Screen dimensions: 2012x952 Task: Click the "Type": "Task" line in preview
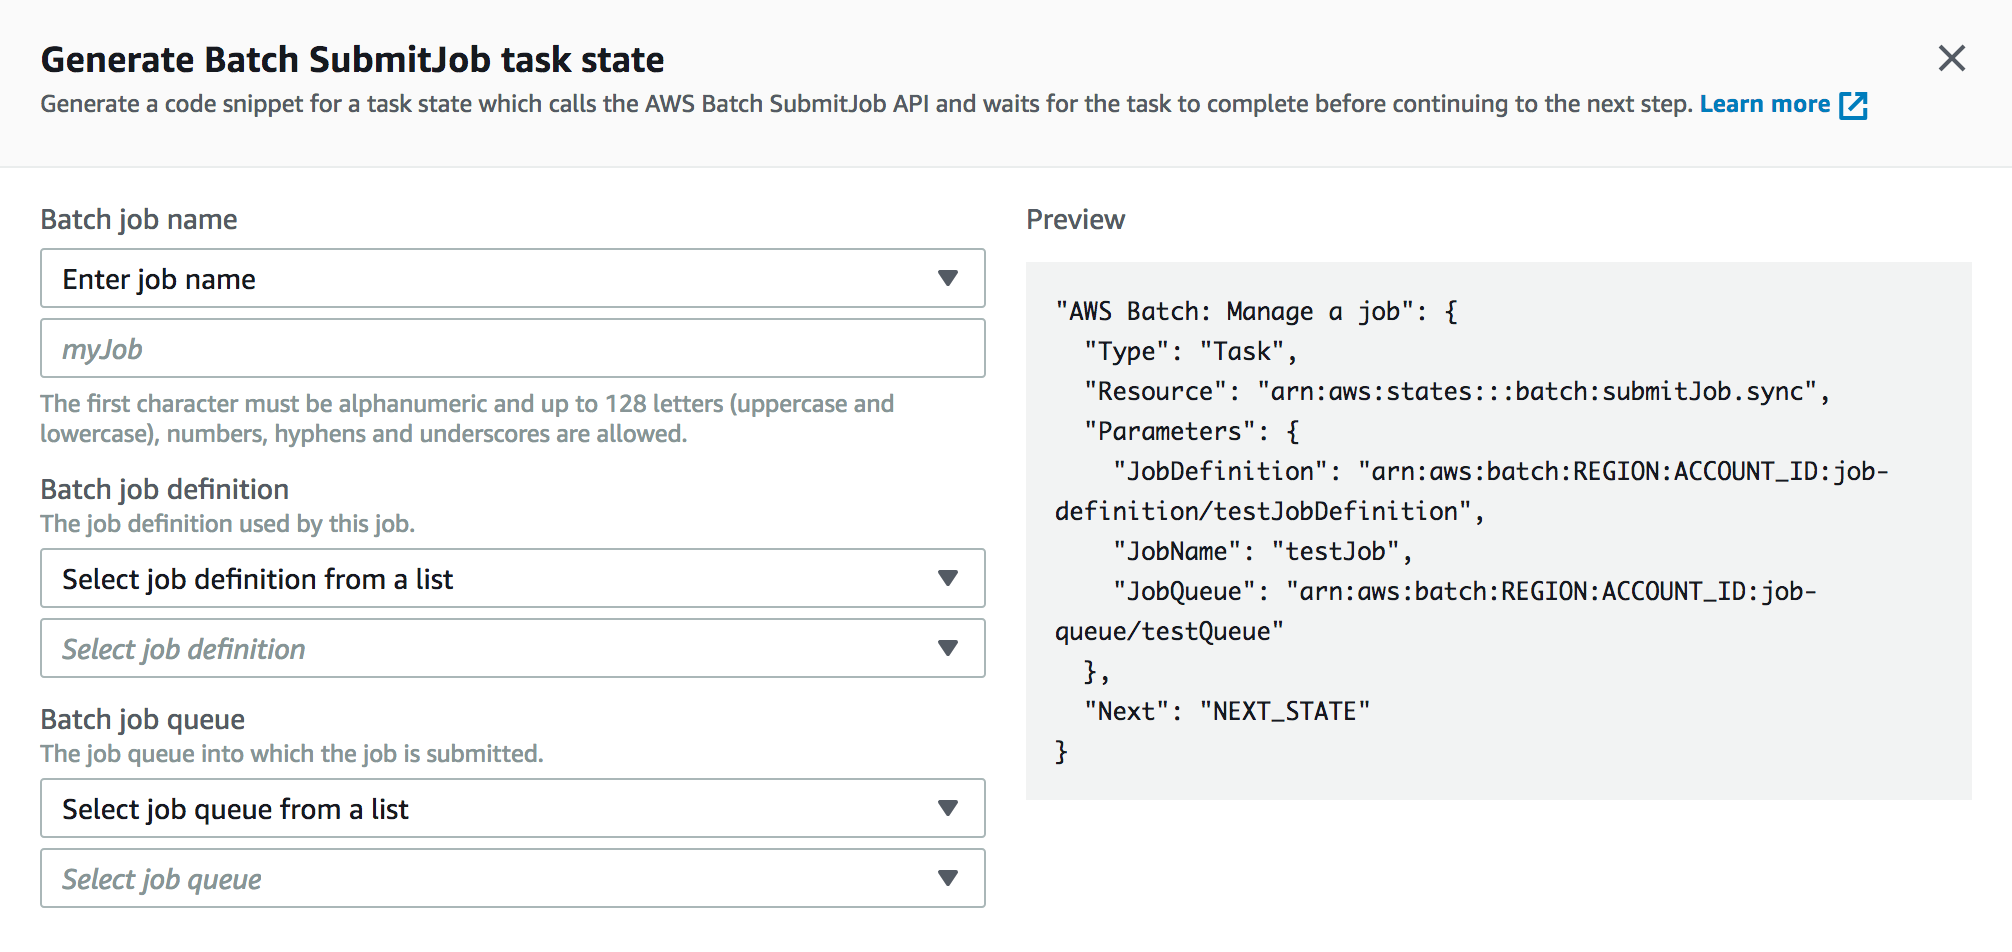(1190, 351)
